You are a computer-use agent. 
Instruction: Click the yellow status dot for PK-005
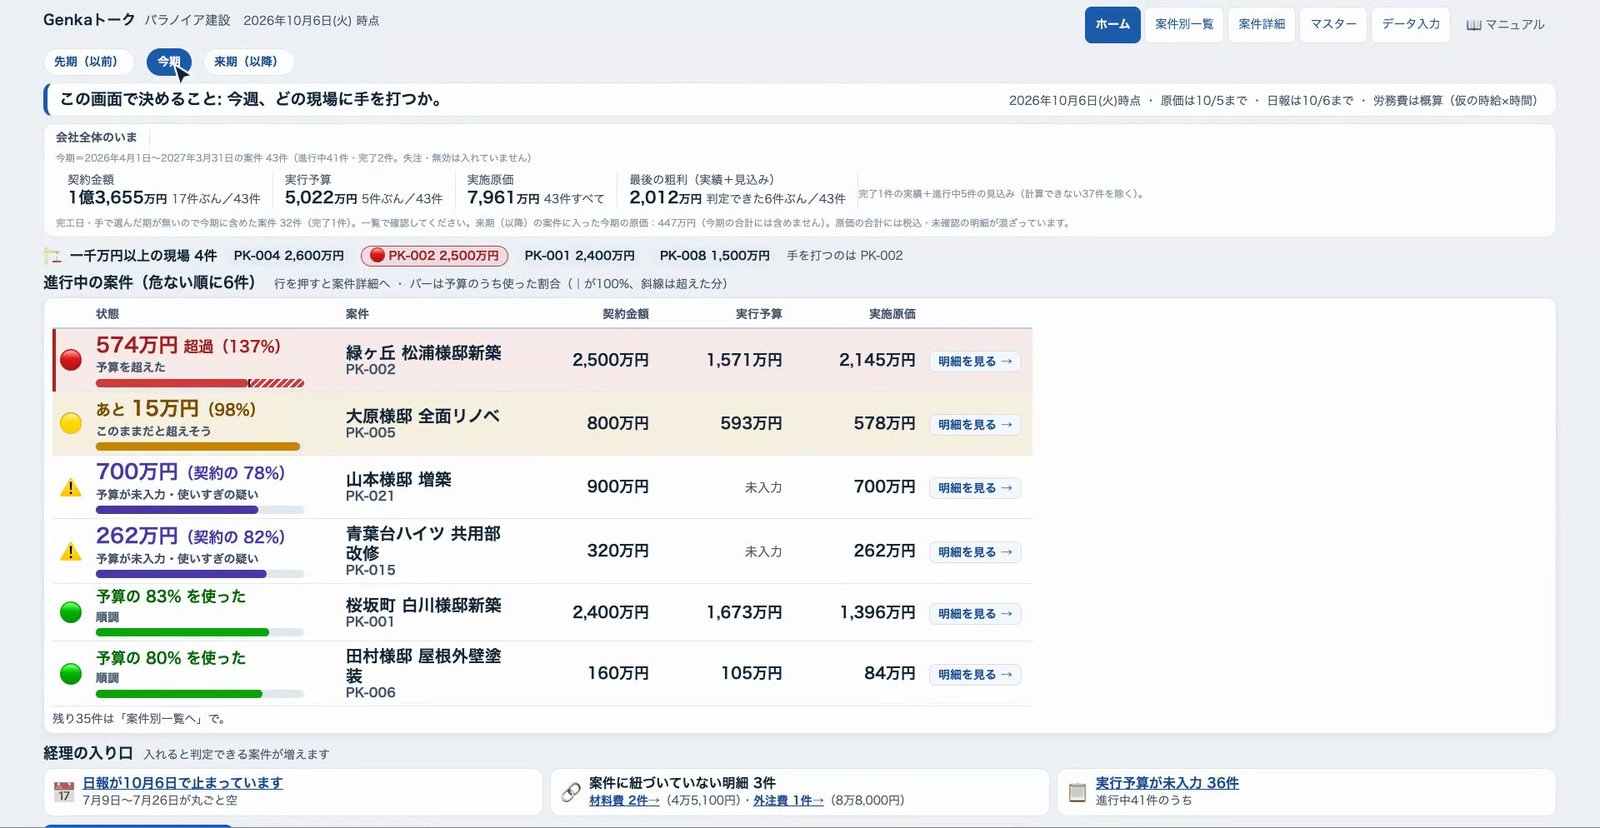(x=71, y=423)
